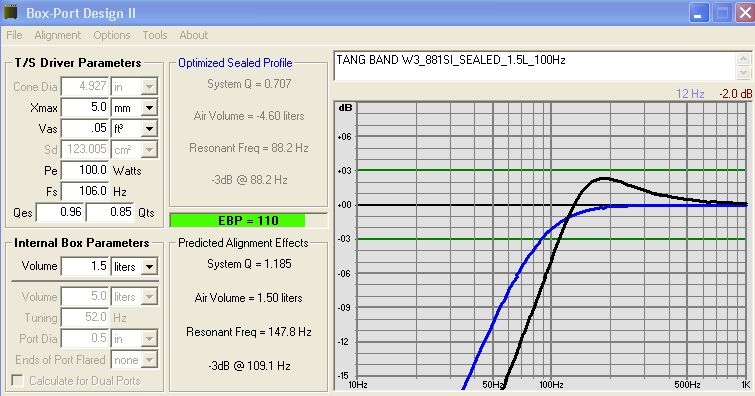
Task: Expand the Vas units dropdown
Action: click(x=149, y=129)
